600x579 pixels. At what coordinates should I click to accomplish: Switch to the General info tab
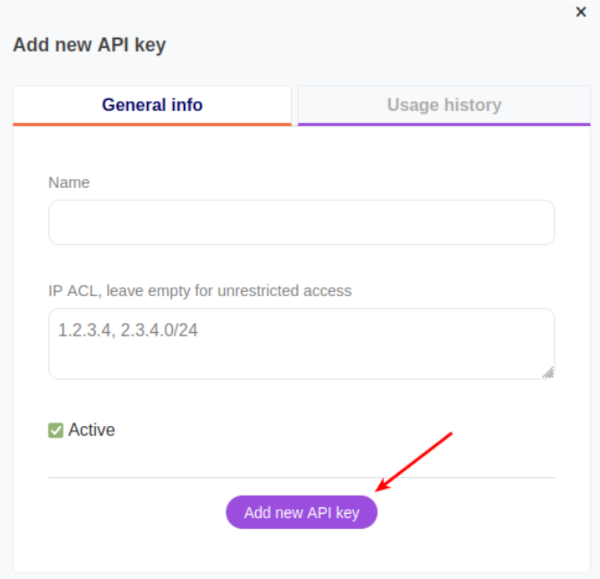[x=152, y=104]
